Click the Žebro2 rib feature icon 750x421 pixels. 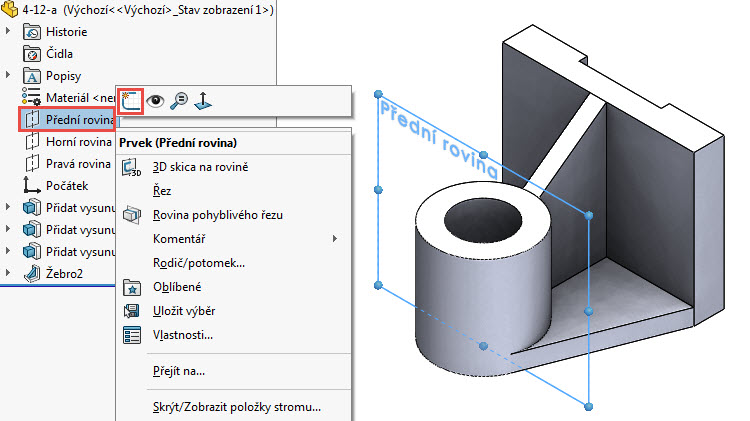coord(32,274)
